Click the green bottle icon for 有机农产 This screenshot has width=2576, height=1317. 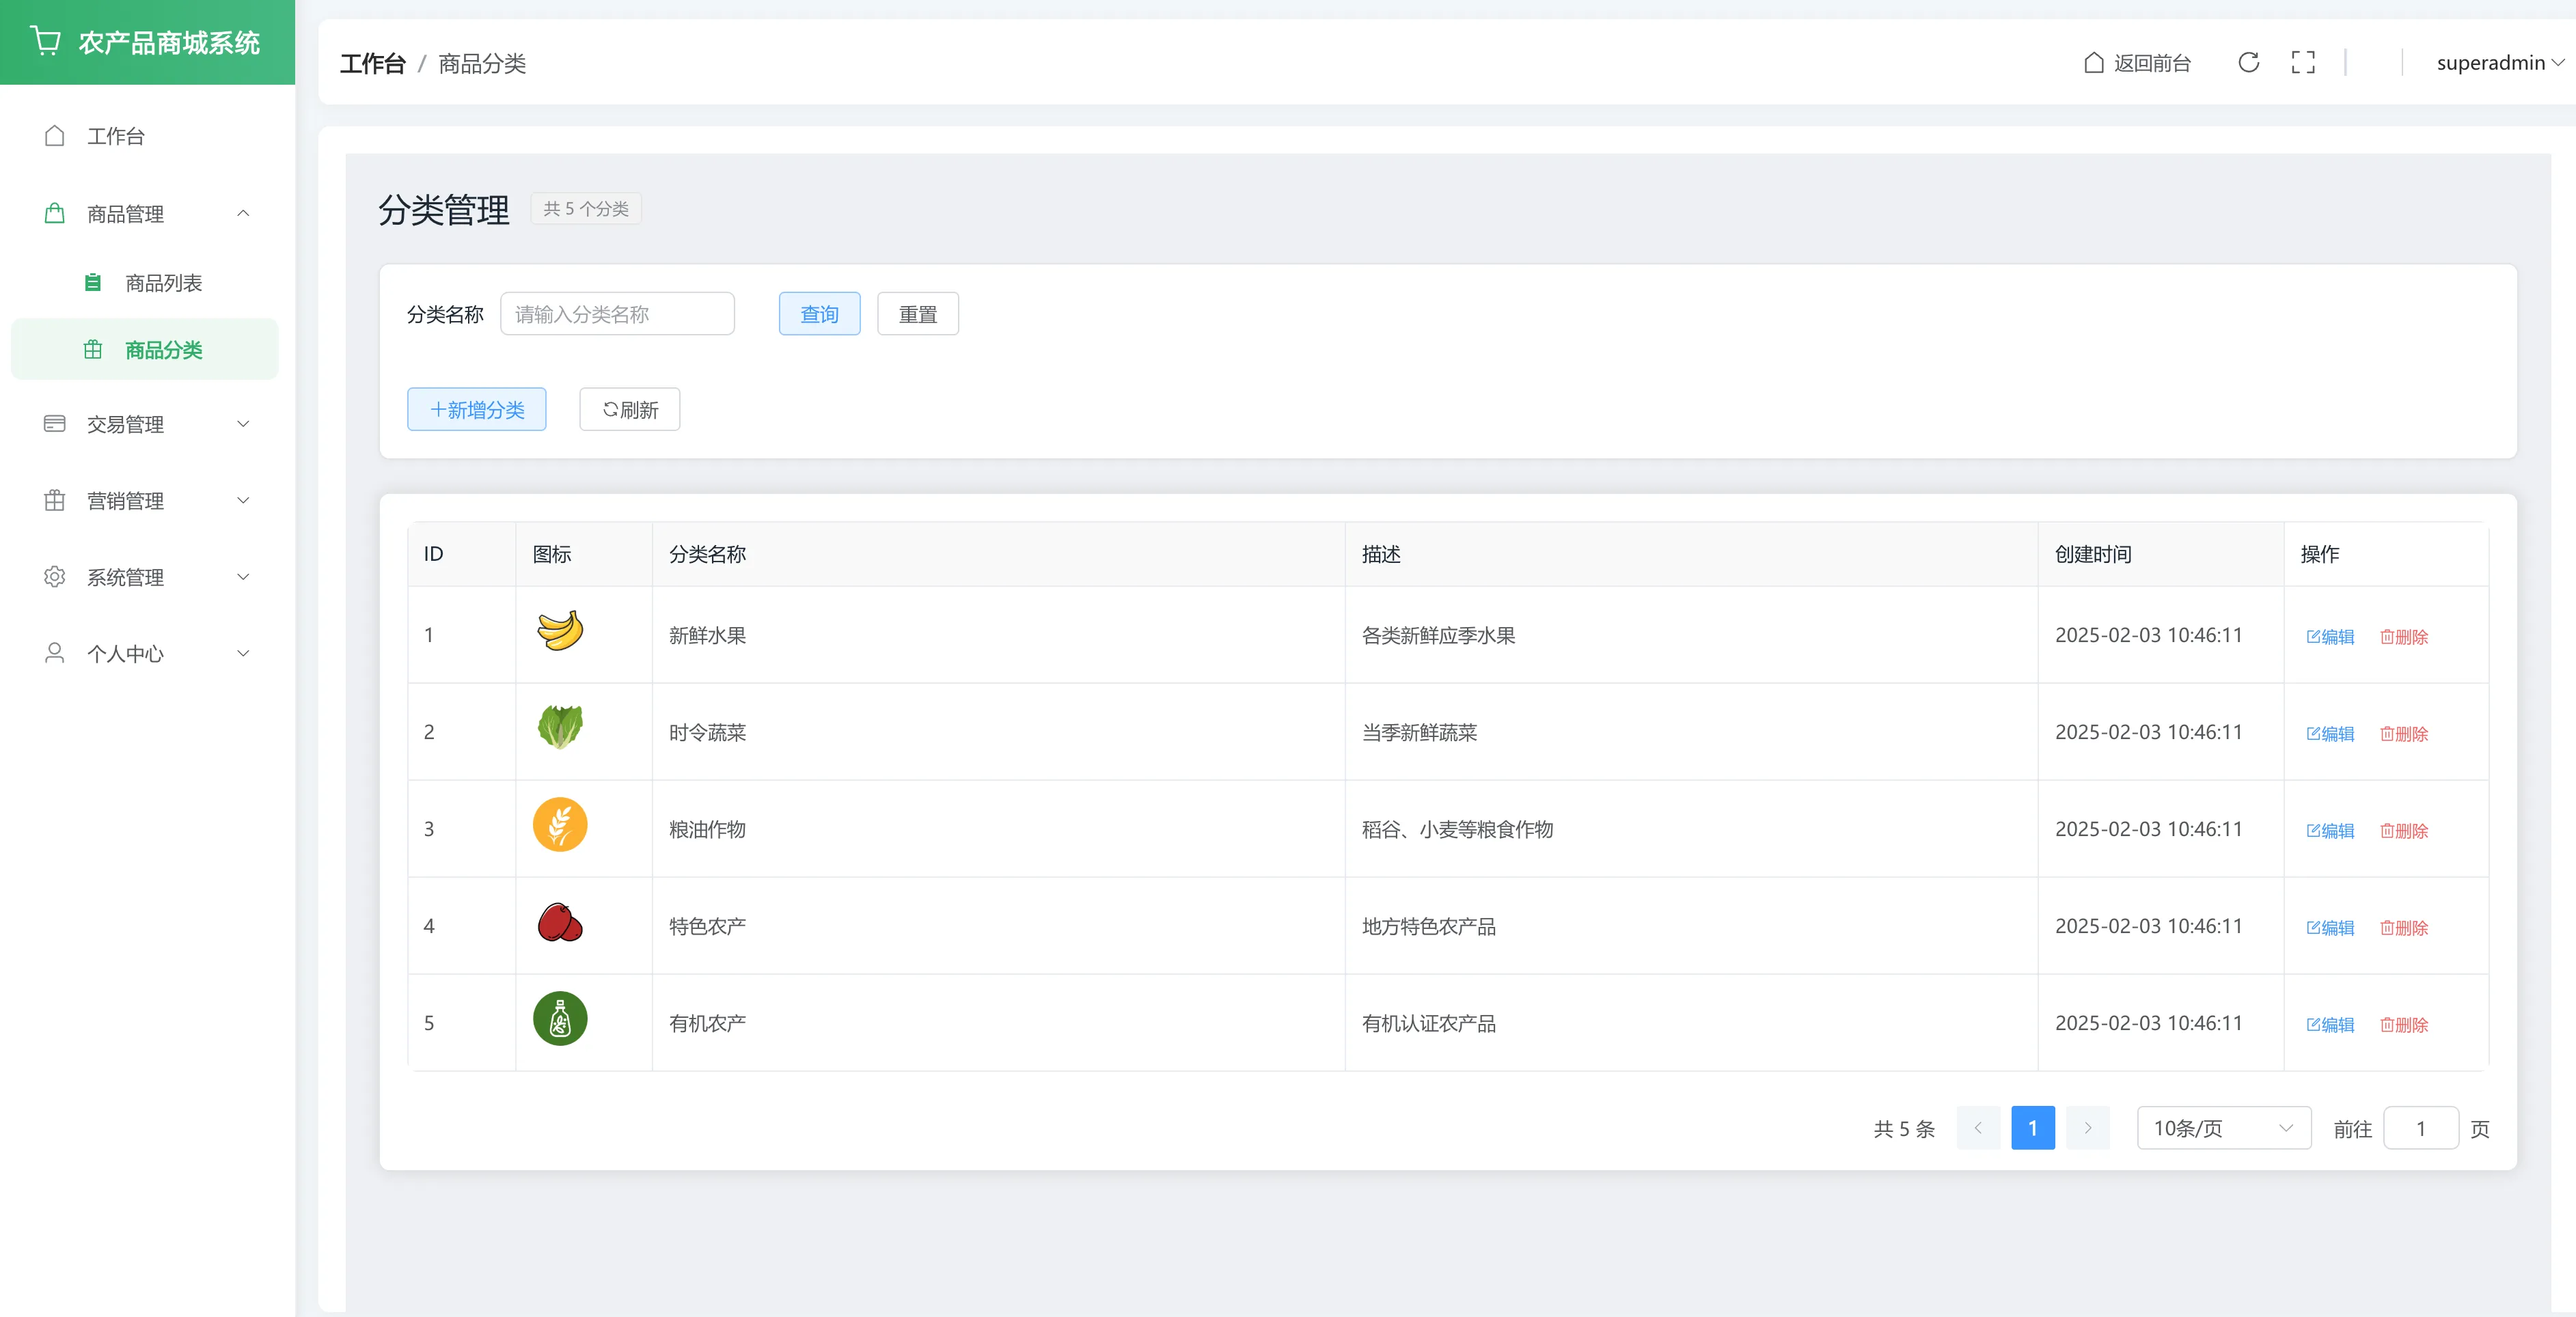[x=560, y=1019]
